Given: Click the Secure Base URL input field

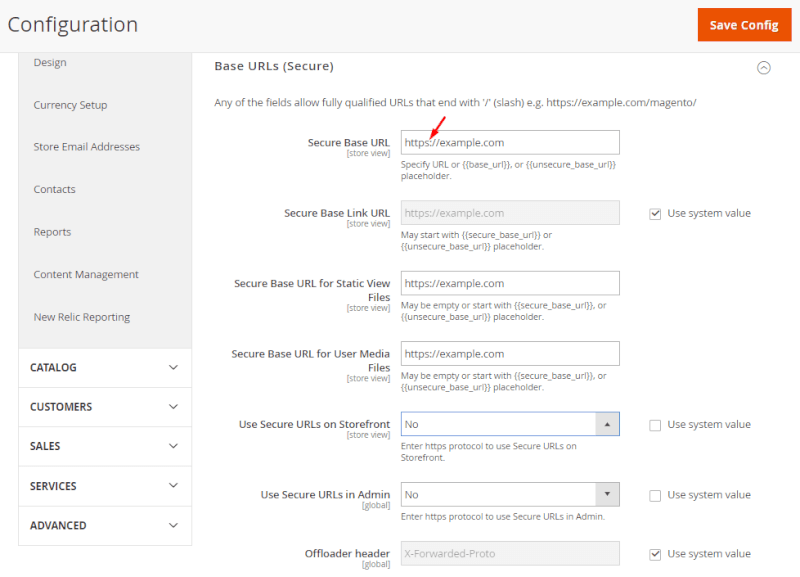Looking at the screenshot, I should click(x=510, y=142).
